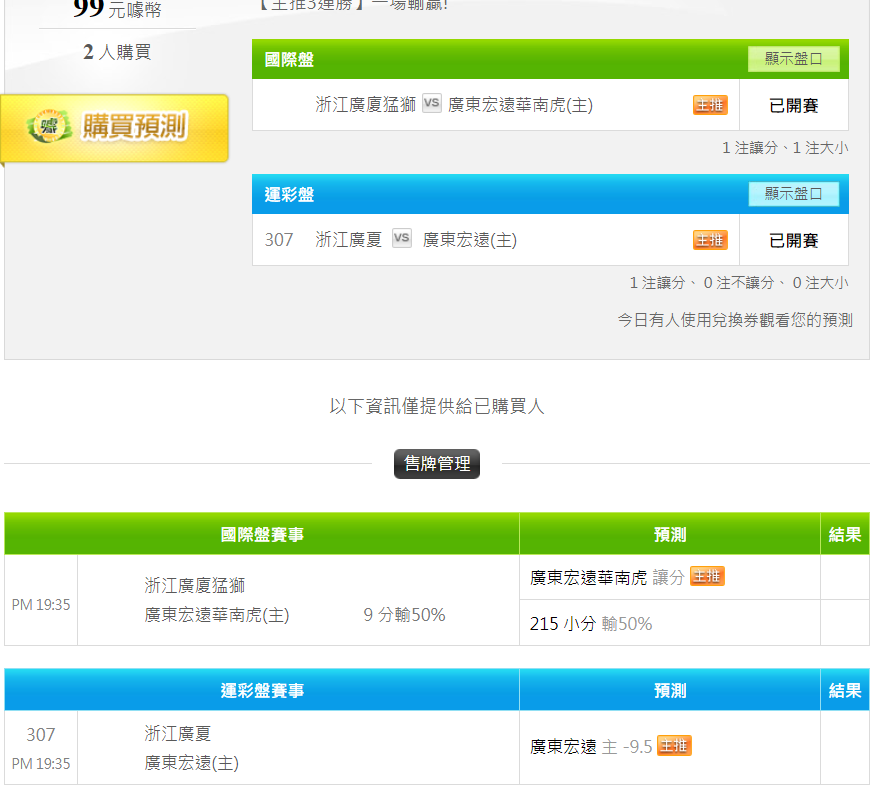The width and height of the screenshot is (871, 807).
Task: Click 已開賽 status in the 國際盤 row
Action: click(793, 105)
